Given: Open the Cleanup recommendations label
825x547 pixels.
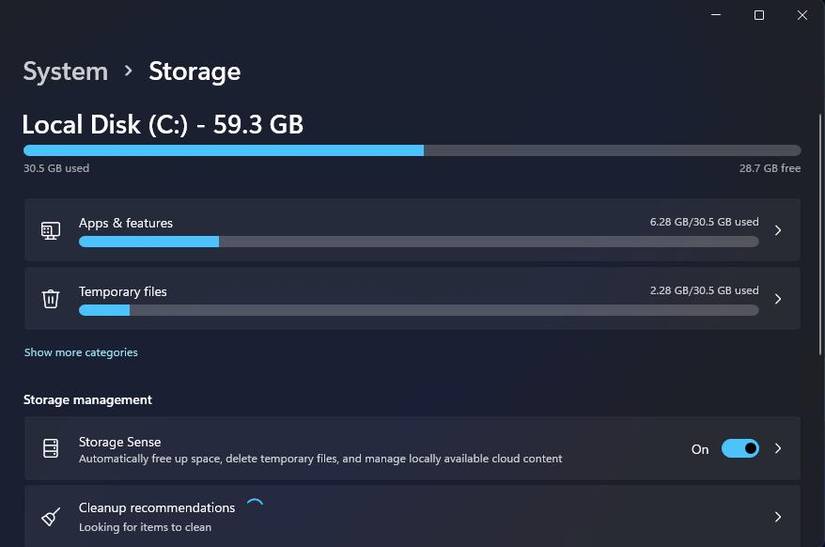Looking at the screenshot, I should pos(157,508).
